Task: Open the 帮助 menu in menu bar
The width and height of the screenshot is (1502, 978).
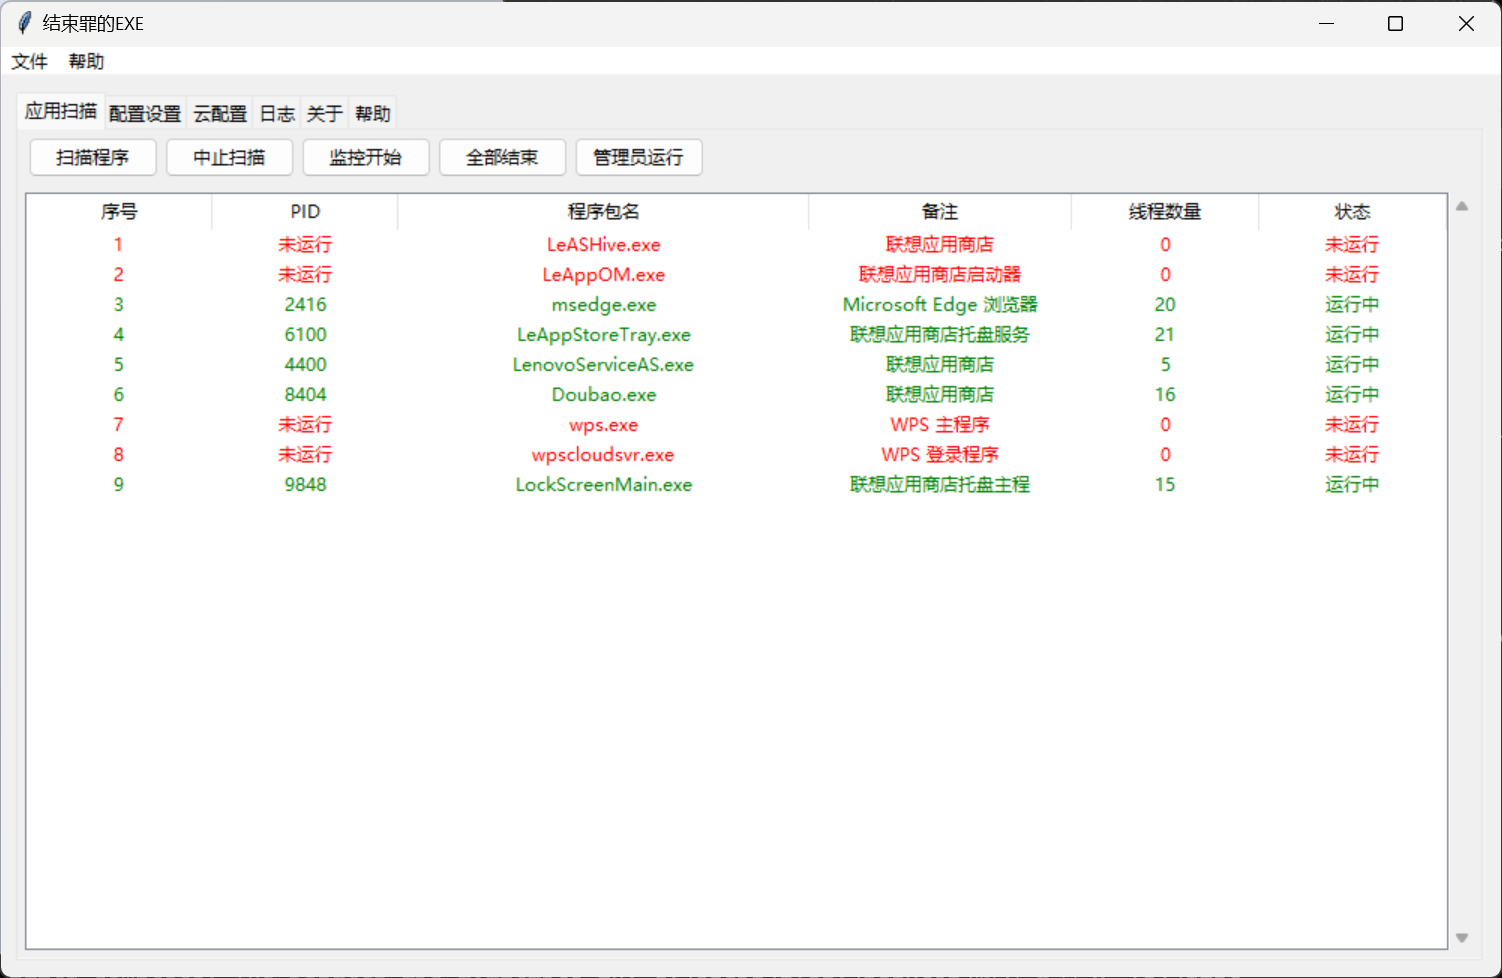Action: click(x=86, y=61)
